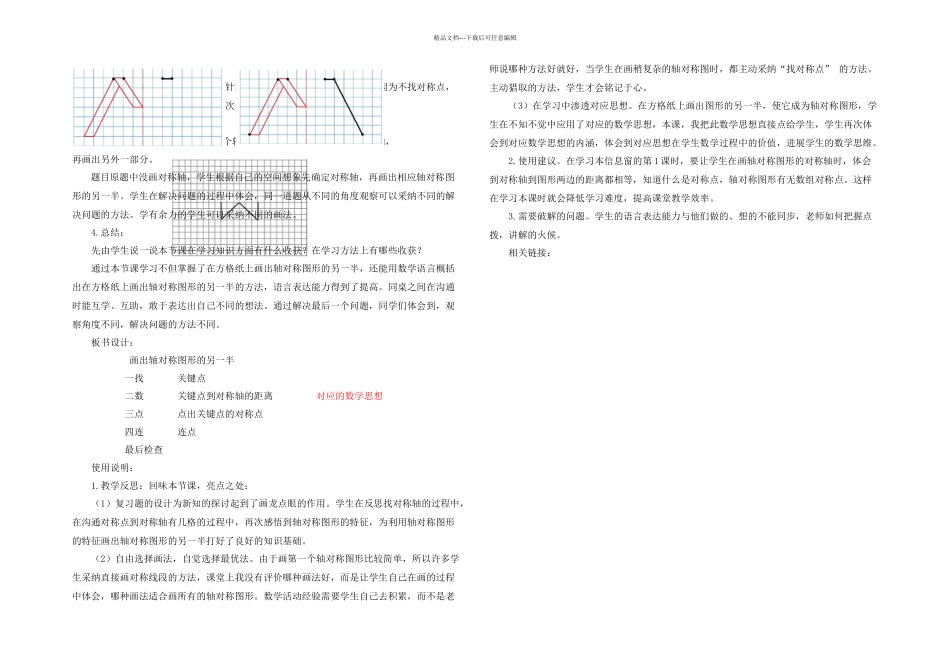Click the paragraph starting 2.使用建议
This screenshot has height=672, width=950.
tap(680, 179)
